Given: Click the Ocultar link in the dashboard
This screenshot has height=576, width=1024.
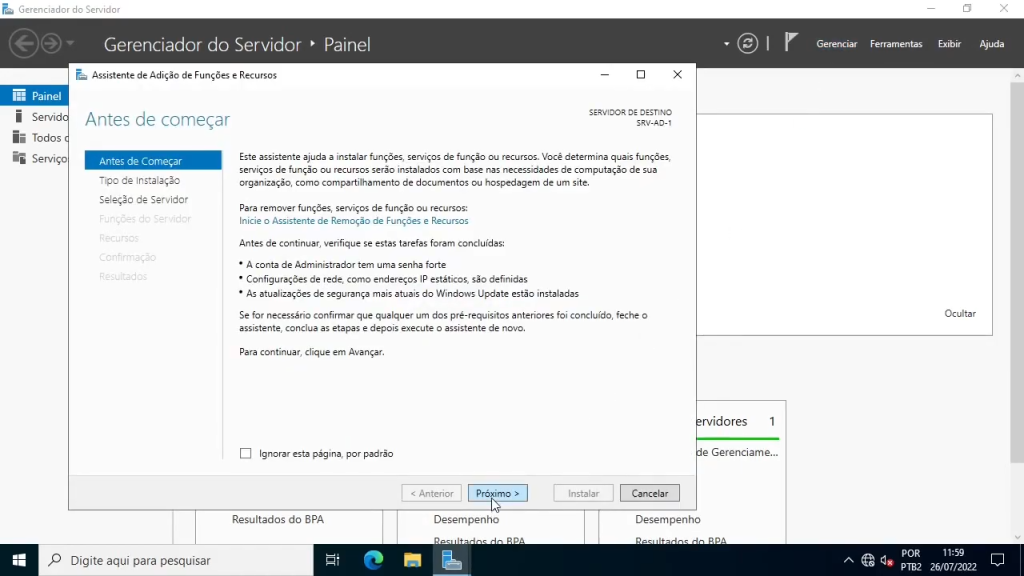Looking at the screenshot, I should tap(959, 313).
